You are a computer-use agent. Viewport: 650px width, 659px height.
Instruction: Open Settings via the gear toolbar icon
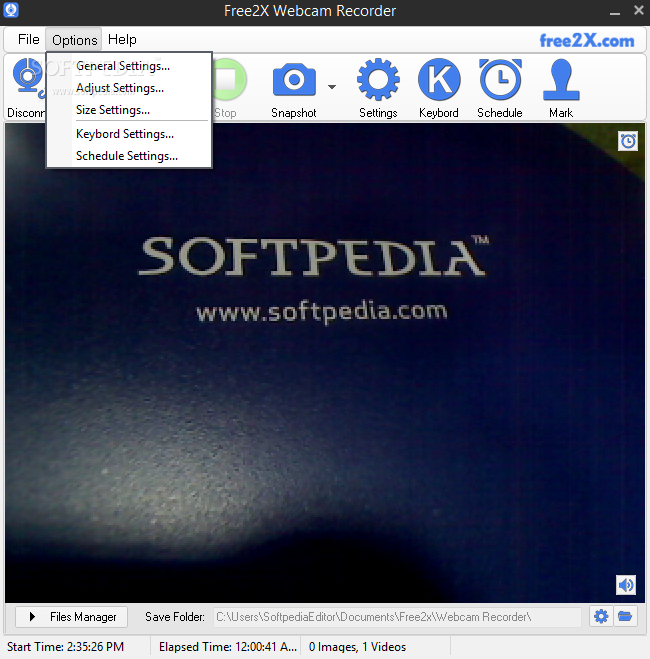click(x=378, y=79)
